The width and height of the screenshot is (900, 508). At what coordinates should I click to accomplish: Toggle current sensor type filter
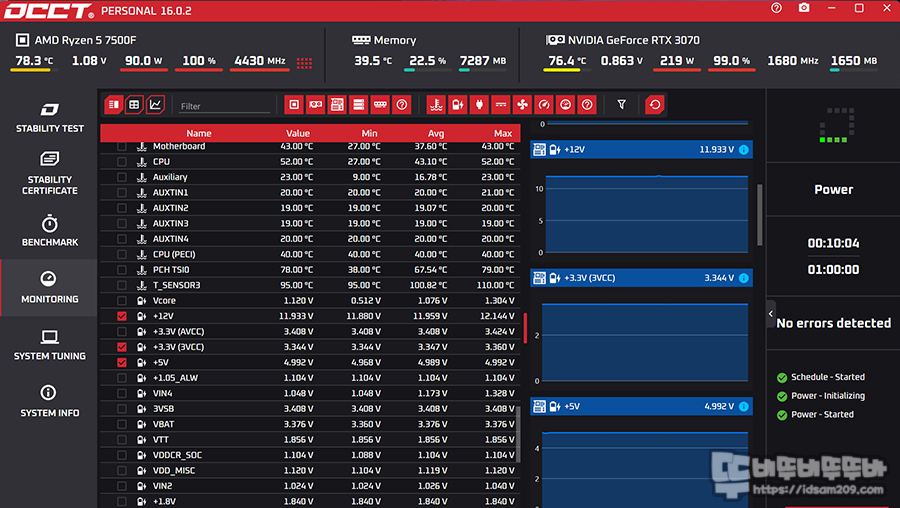coord(501,104)
